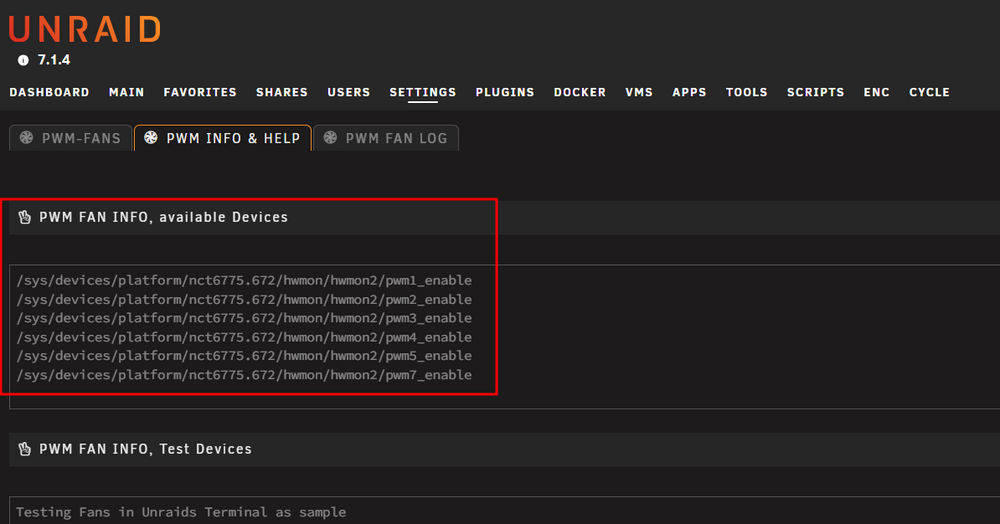Click the pwm3_enable device path

coord(244,318)
